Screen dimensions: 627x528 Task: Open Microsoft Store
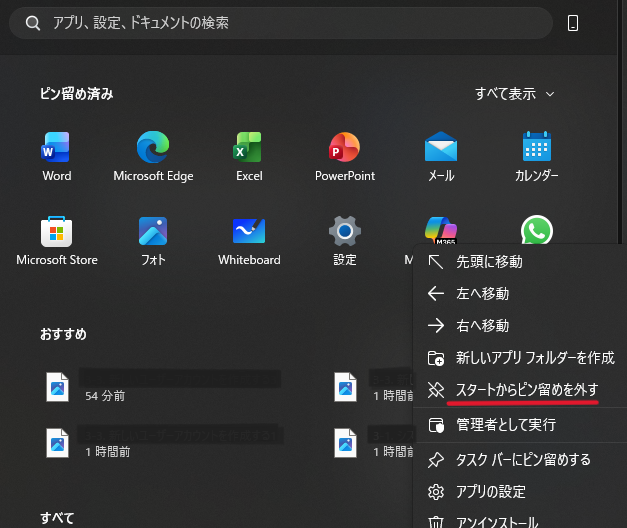(x=57, y=240)
